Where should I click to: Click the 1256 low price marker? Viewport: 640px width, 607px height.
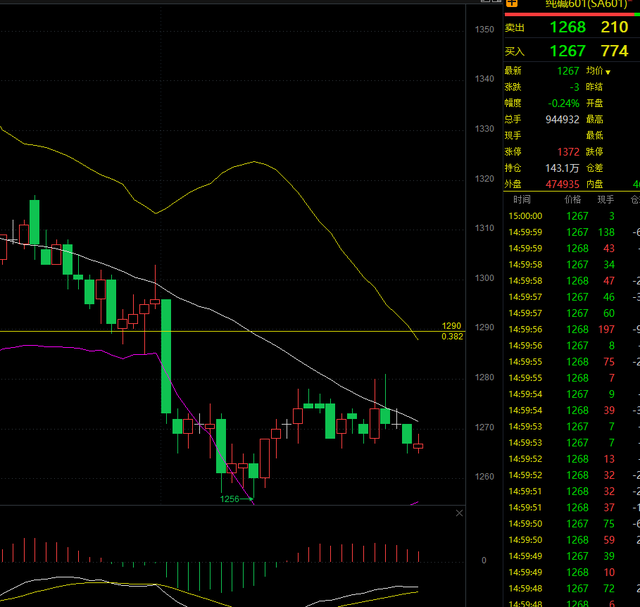point(231,498)
